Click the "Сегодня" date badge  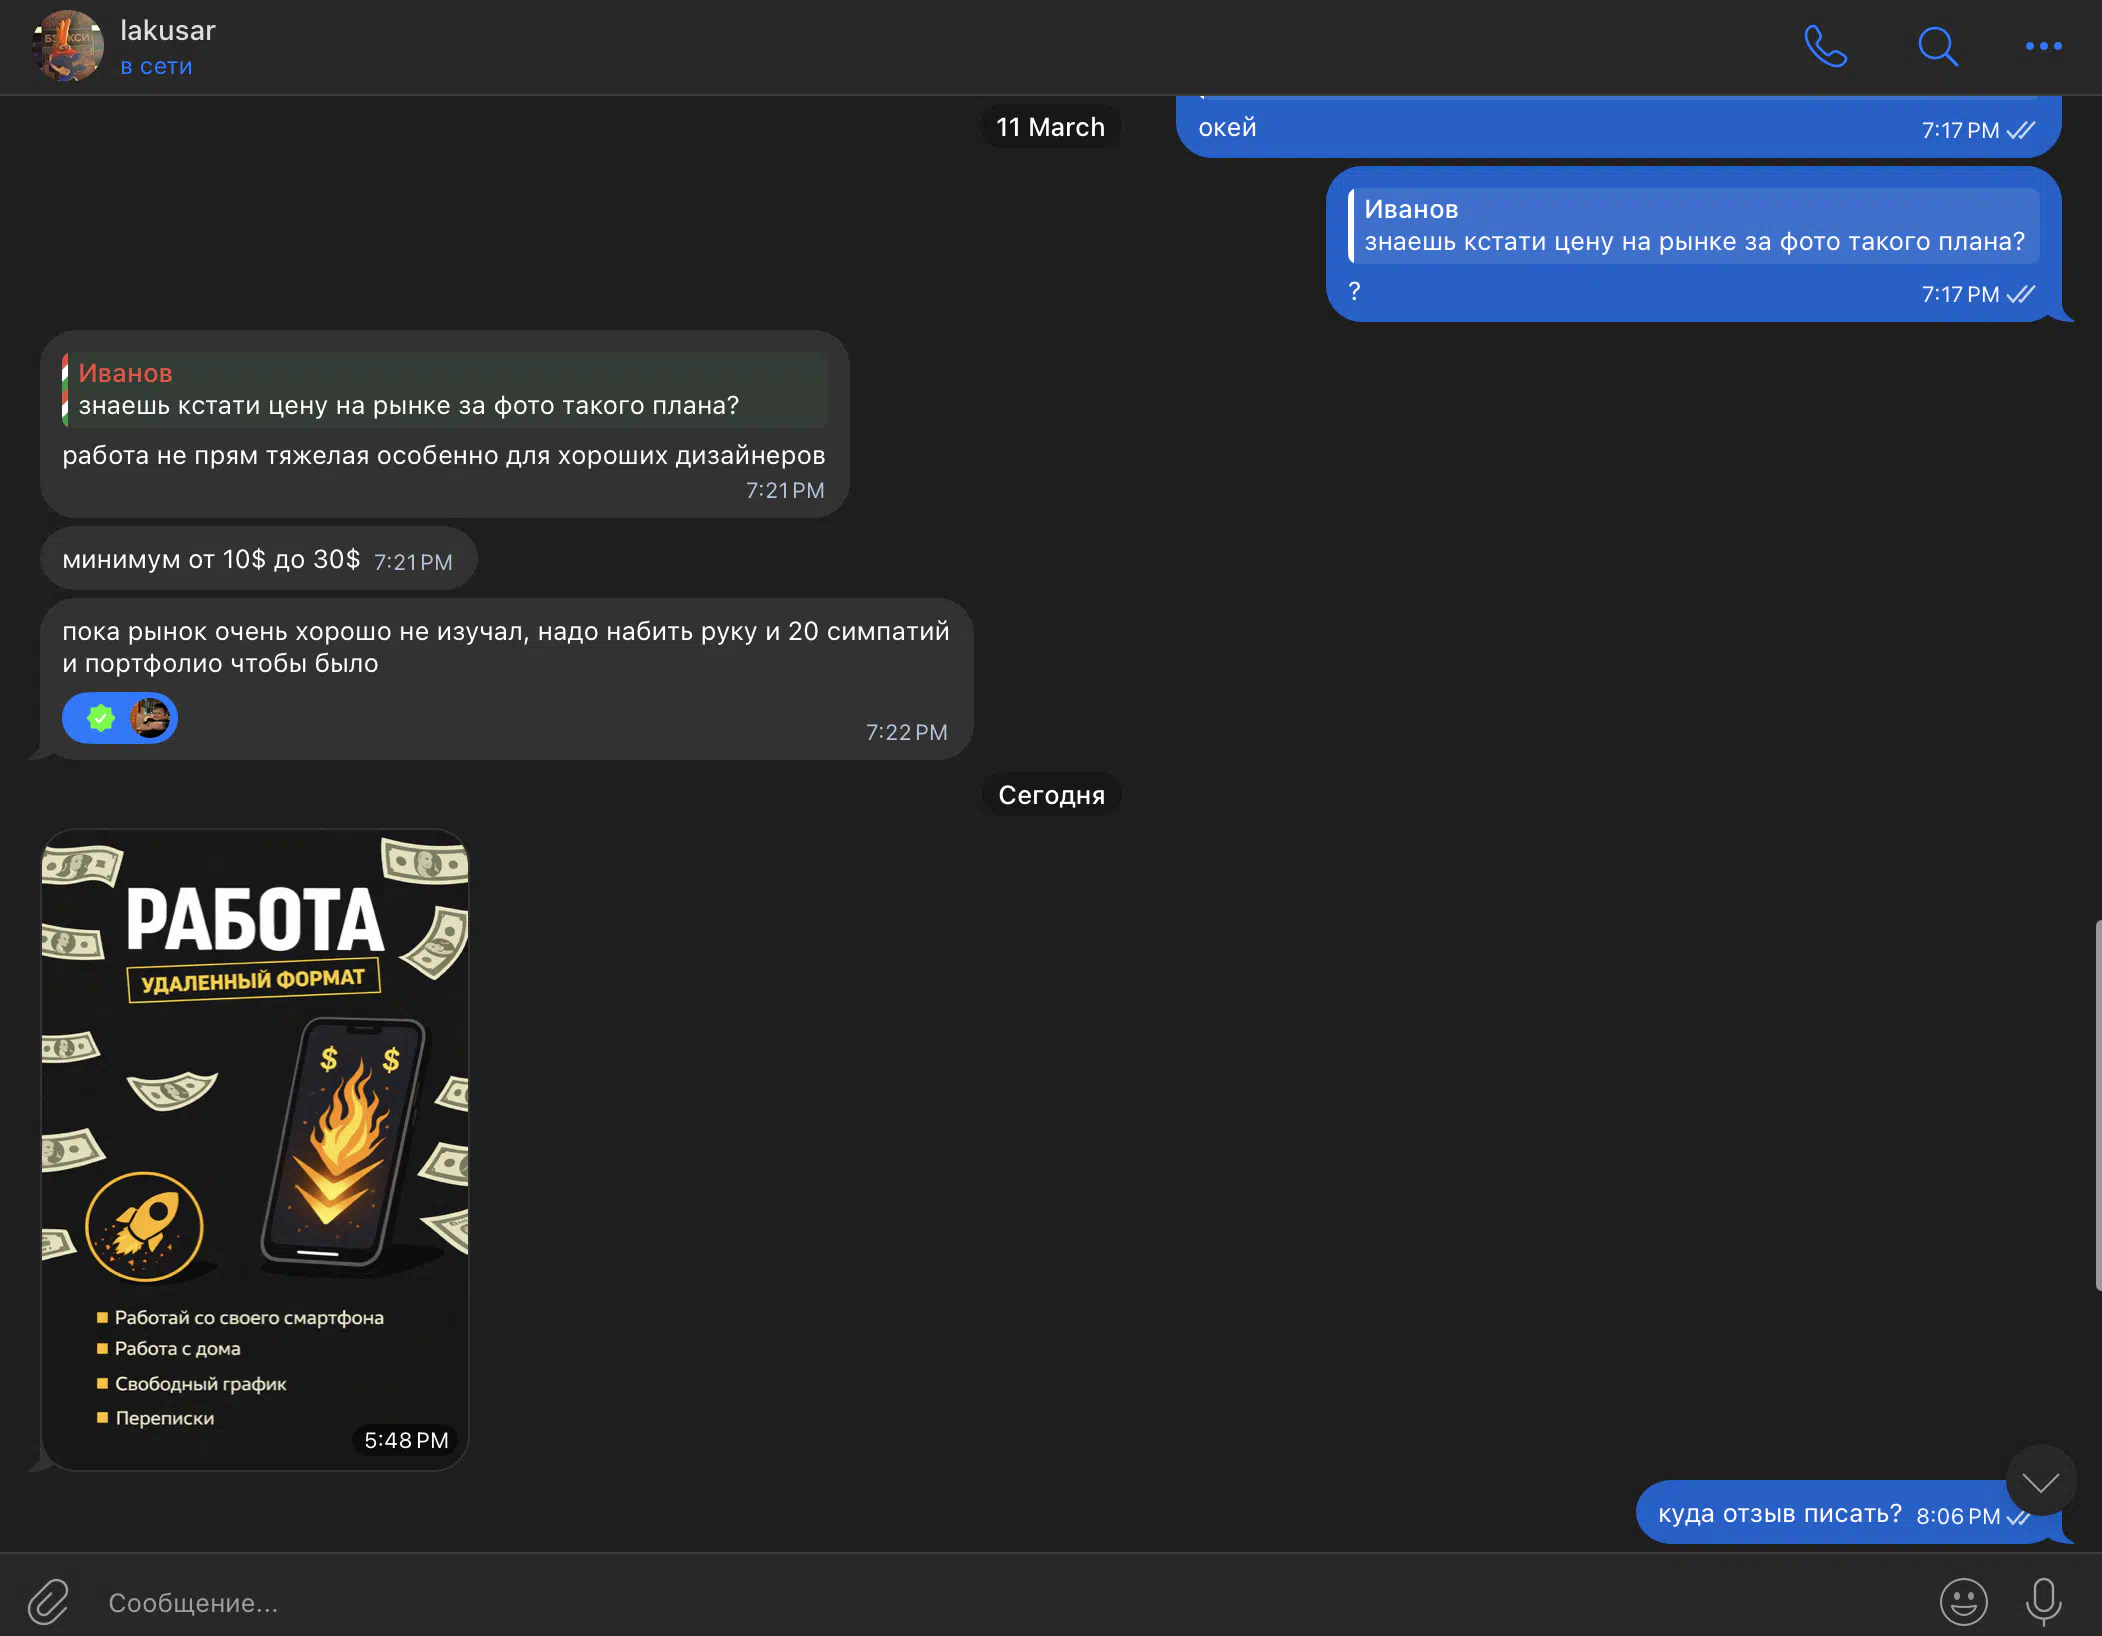tap(1051, 795)
